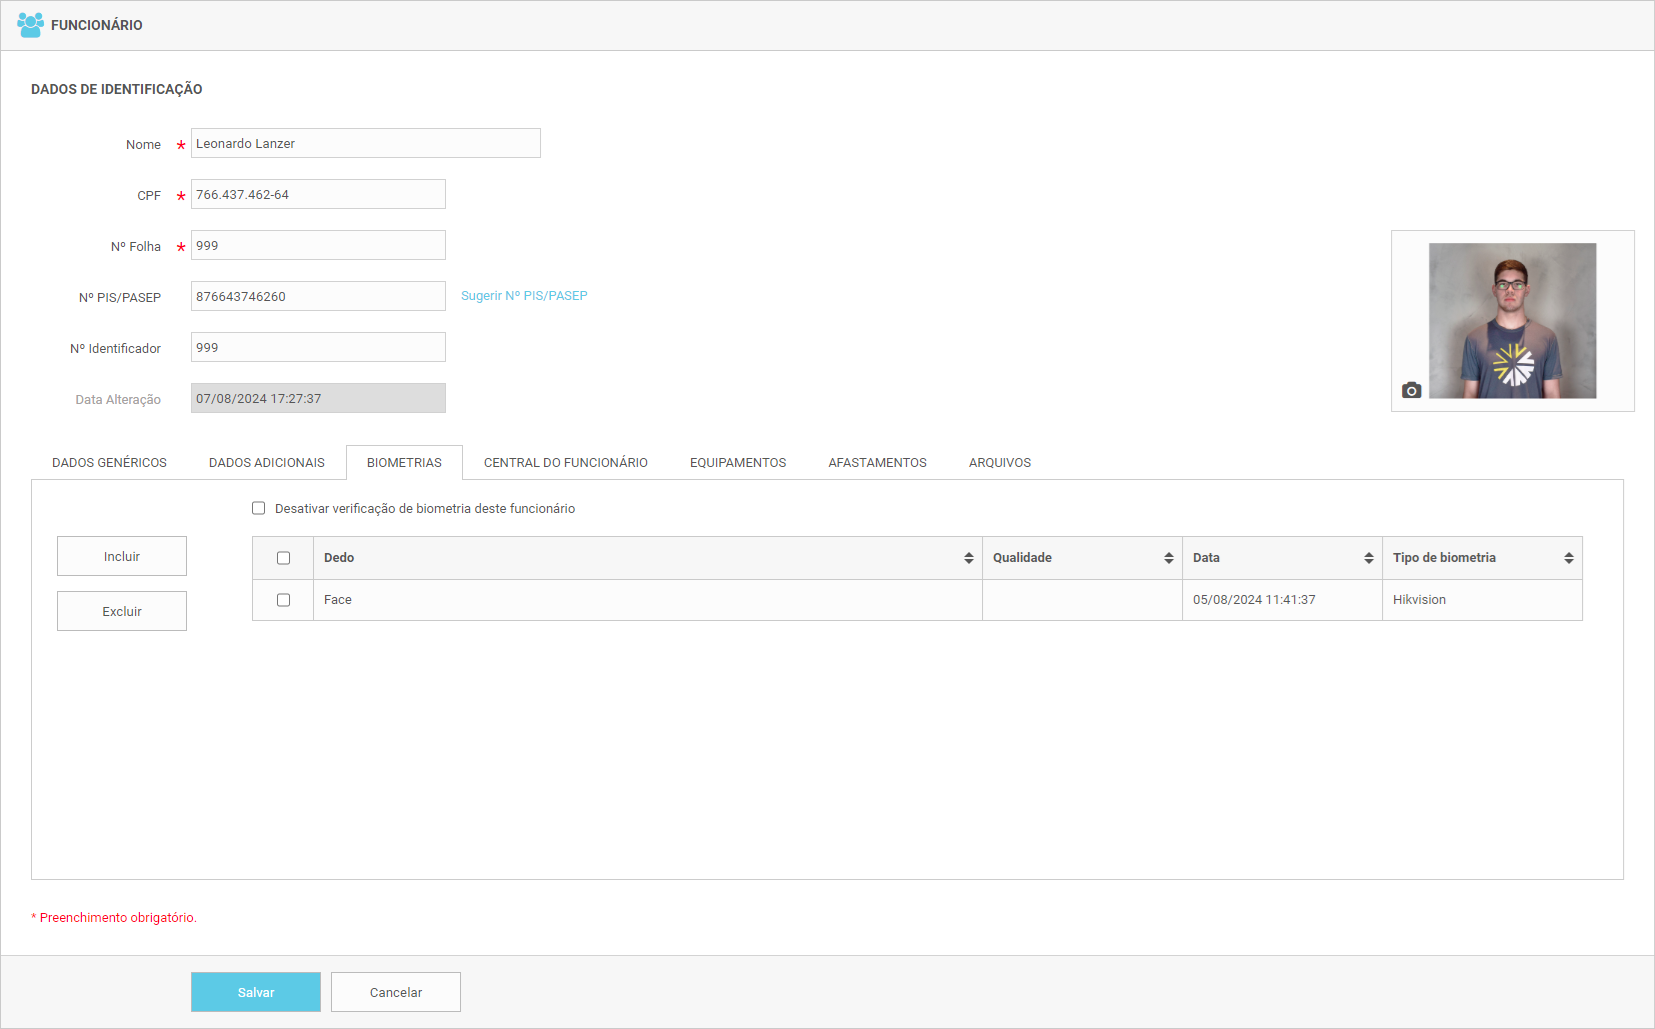This screenshot has width=1655, height=1029.
Task: Click the camera icon beside employee photo
Action: click(1411, 390)
